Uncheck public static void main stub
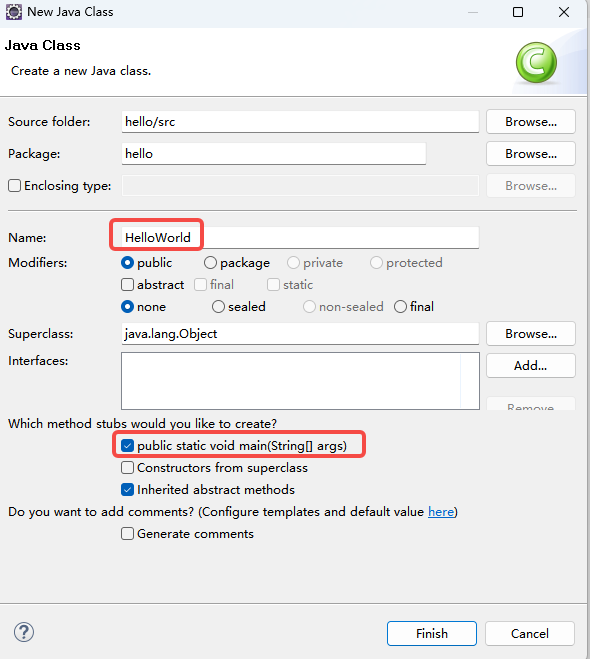Screen dimensions: 590x659 127,445
